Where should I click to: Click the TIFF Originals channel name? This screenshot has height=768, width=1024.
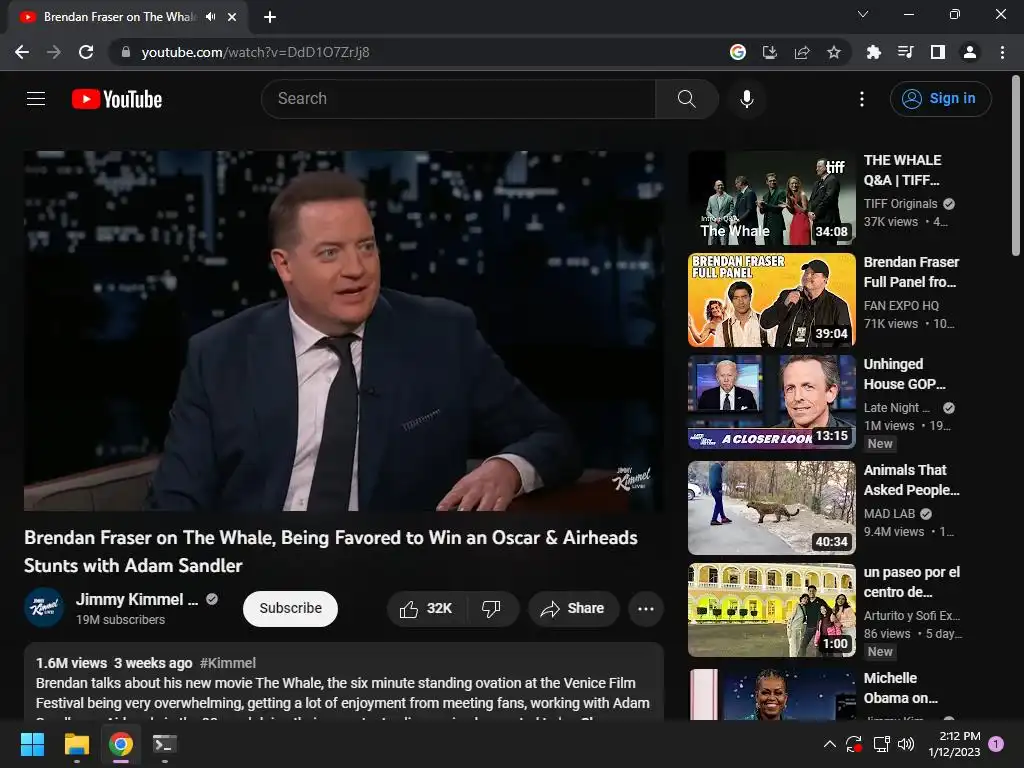(x=901, y=204)
